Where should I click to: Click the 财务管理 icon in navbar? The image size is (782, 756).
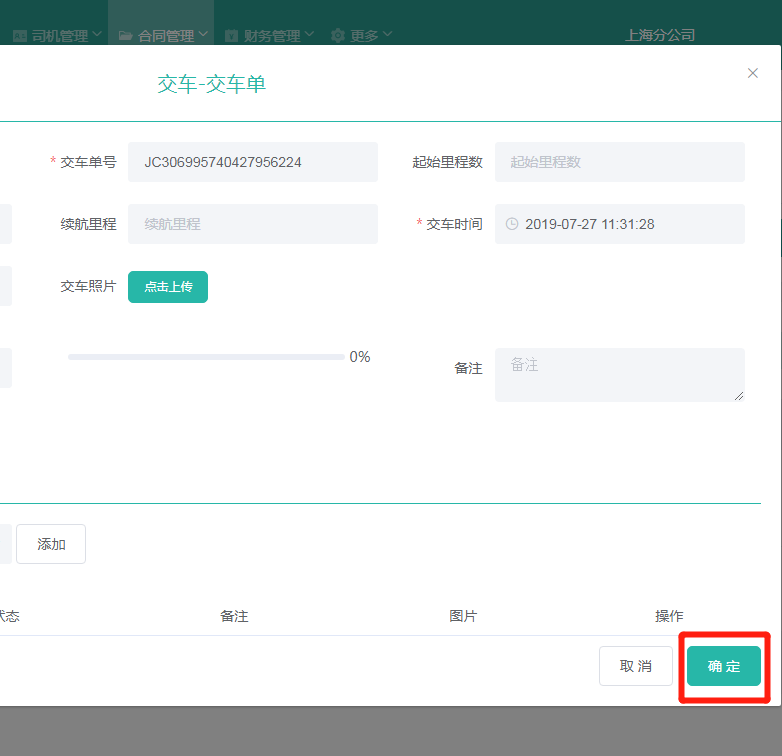tap(231, 36)
